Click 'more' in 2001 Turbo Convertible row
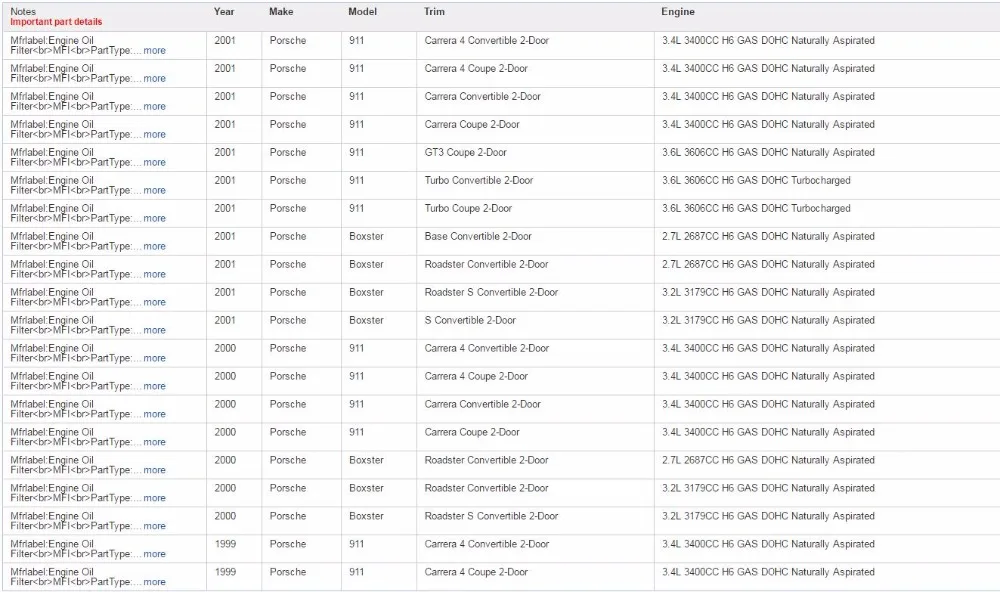This screenshot has height=592, width=1000. click(154, 191)
